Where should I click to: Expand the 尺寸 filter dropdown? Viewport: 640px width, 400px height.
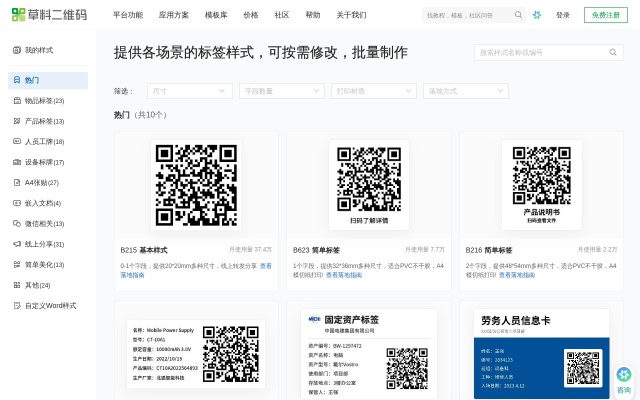pos(189,91)
